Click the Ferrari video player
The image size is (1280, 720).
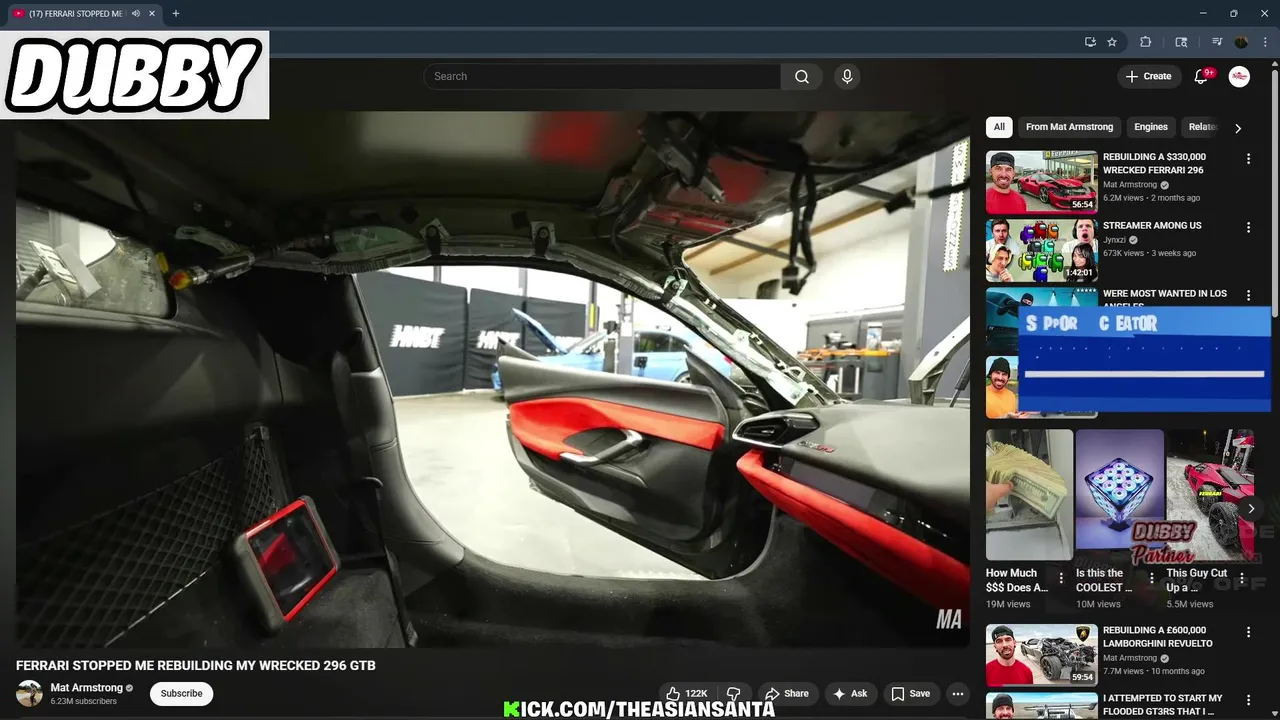pos(493,380)
